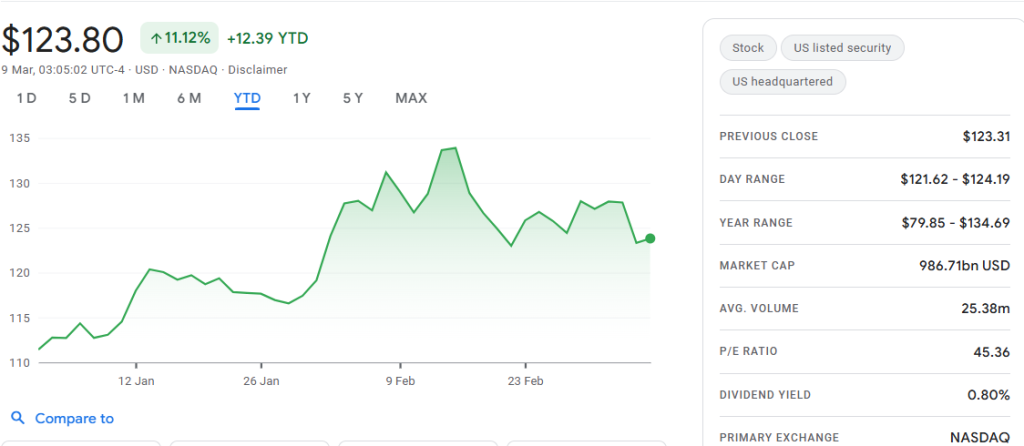This screenshot has height=446, width=1024.
Task: Click the 26 Jan axis date label
Action: (x=261, y=381)
